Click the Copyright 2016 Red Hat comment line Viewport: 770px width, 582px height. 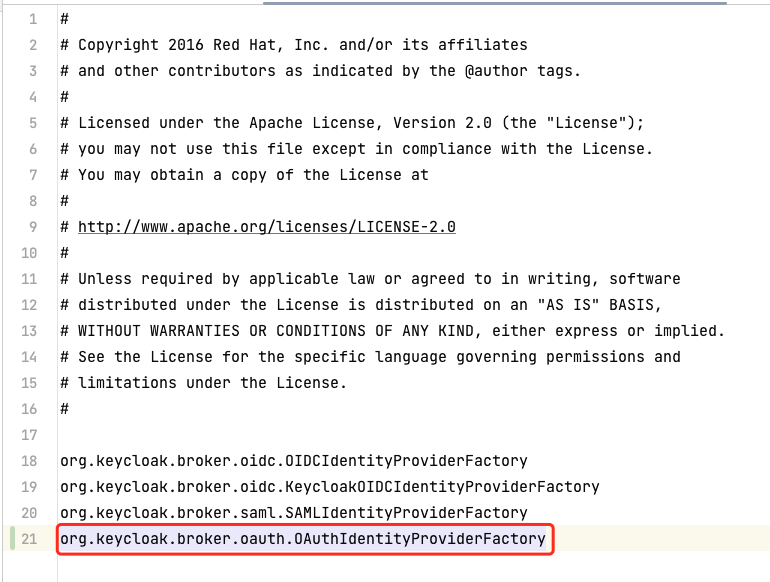[x=294, y=45]
